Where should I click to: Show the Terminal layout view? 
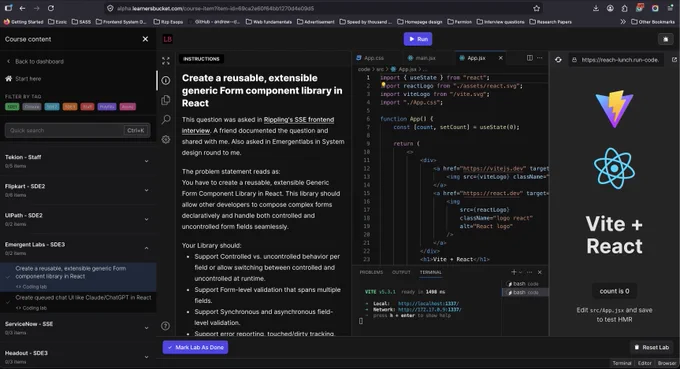point(621,363)
